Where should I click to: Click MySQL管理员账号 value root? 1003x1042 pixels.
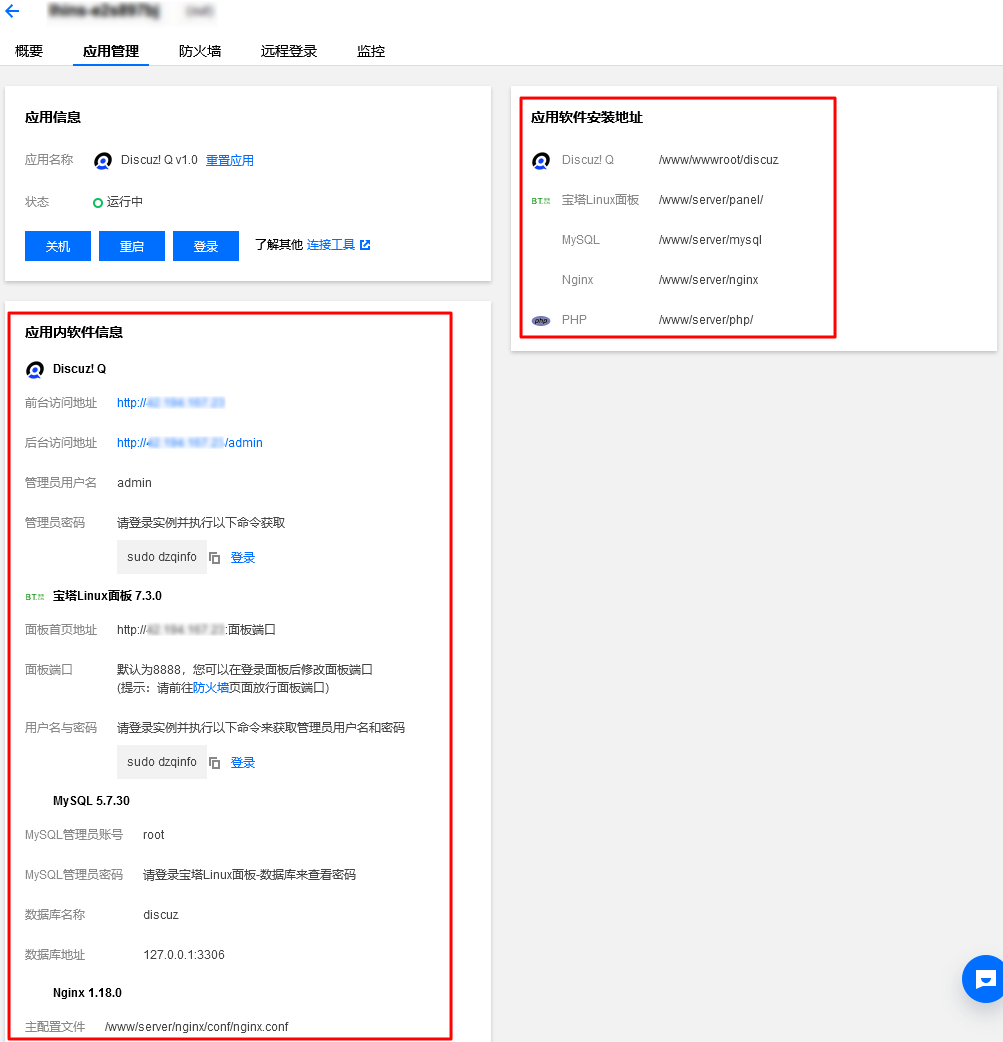tap(154, 835)
